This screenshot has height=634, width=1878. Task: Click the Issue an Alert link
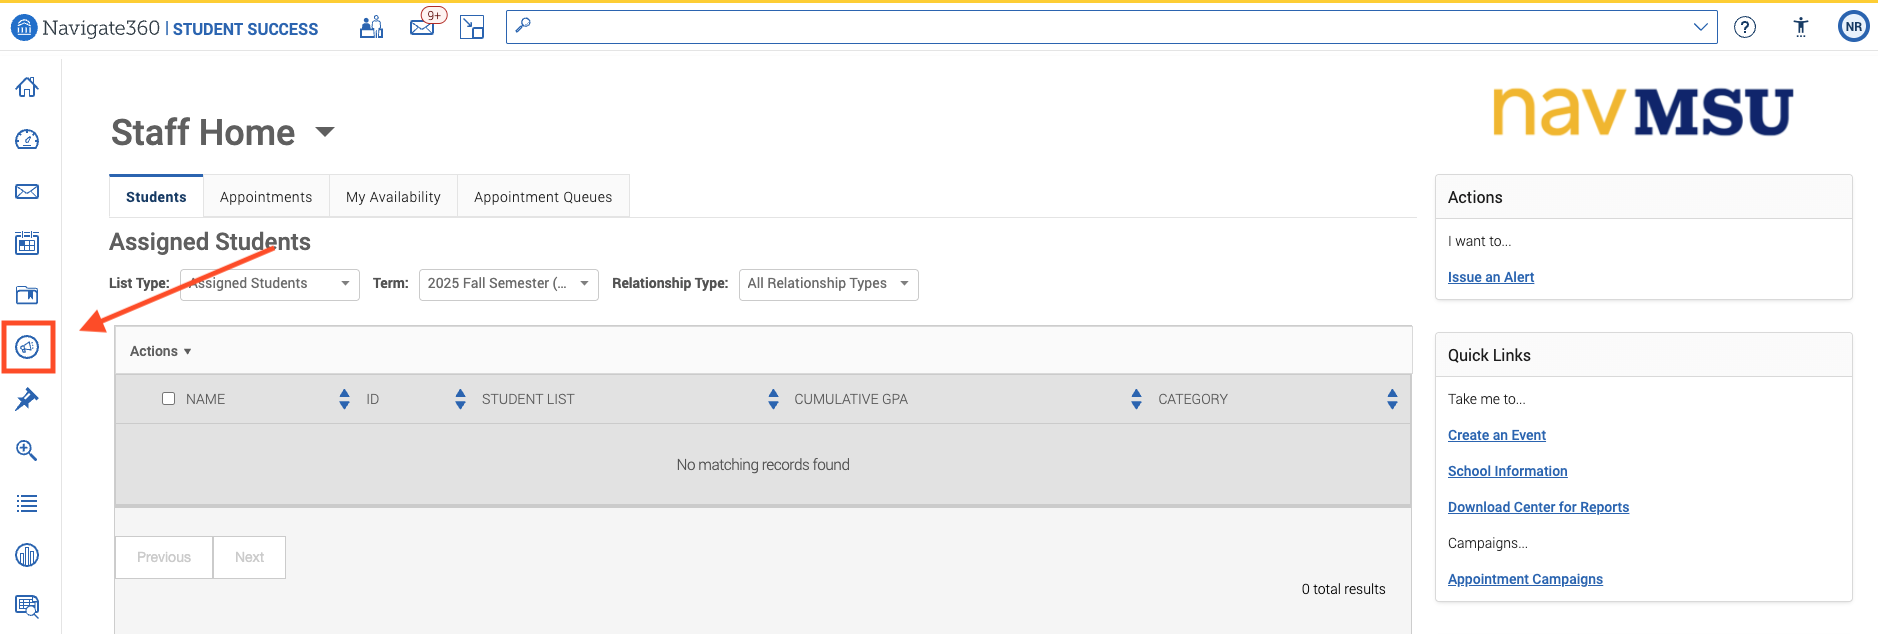pyautogui.click(x=1491, y=277)
